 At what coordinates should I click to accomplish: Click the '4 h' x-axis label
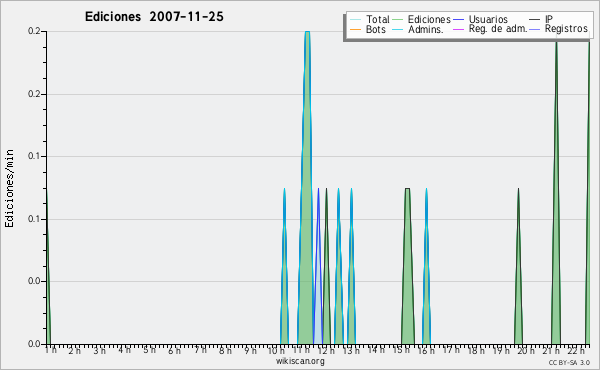click(x=124, y=350)
